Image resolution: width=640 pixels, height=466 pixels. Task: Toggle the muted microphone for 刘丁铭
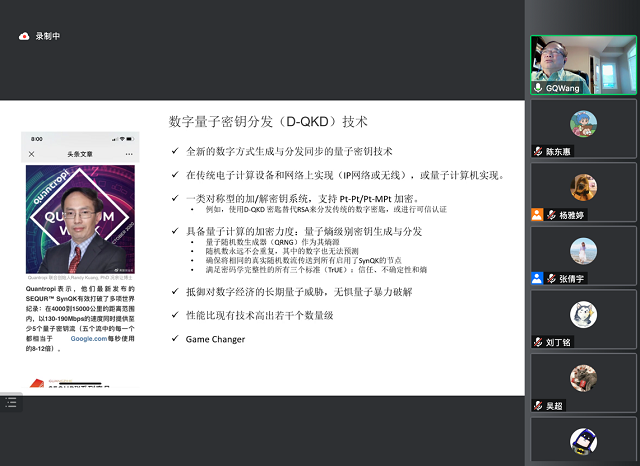point(538,342)
